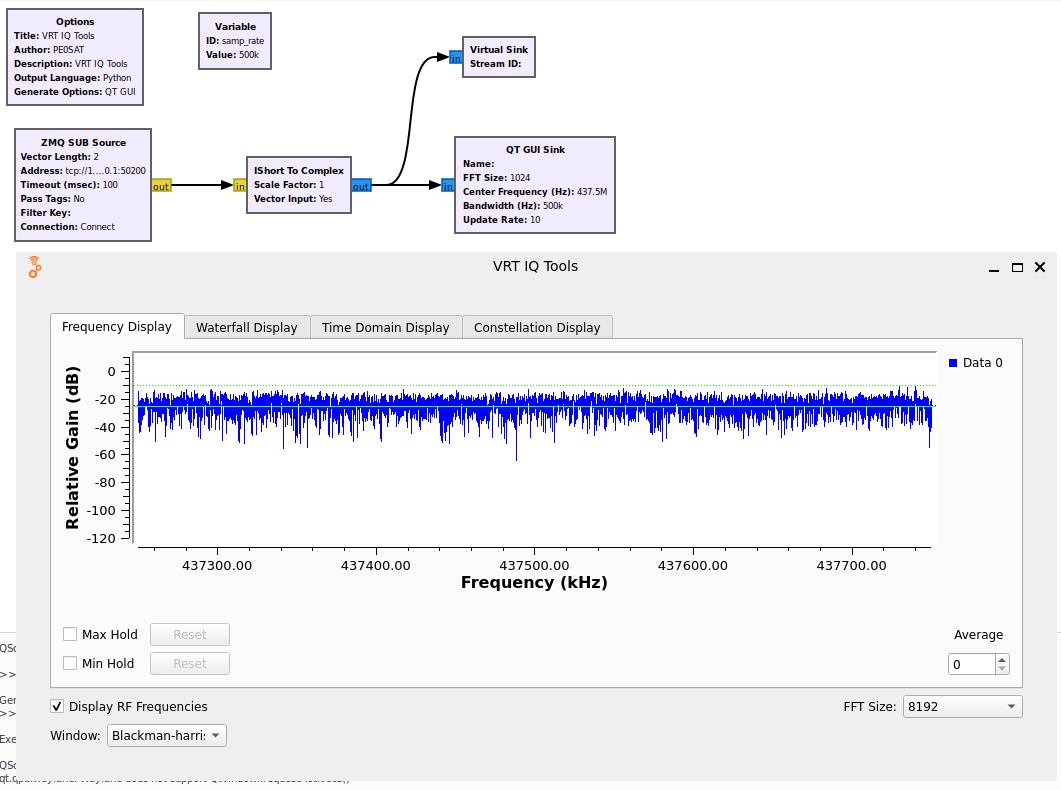Close the VRT IQ Tools window

click(x=1040, y=267)
